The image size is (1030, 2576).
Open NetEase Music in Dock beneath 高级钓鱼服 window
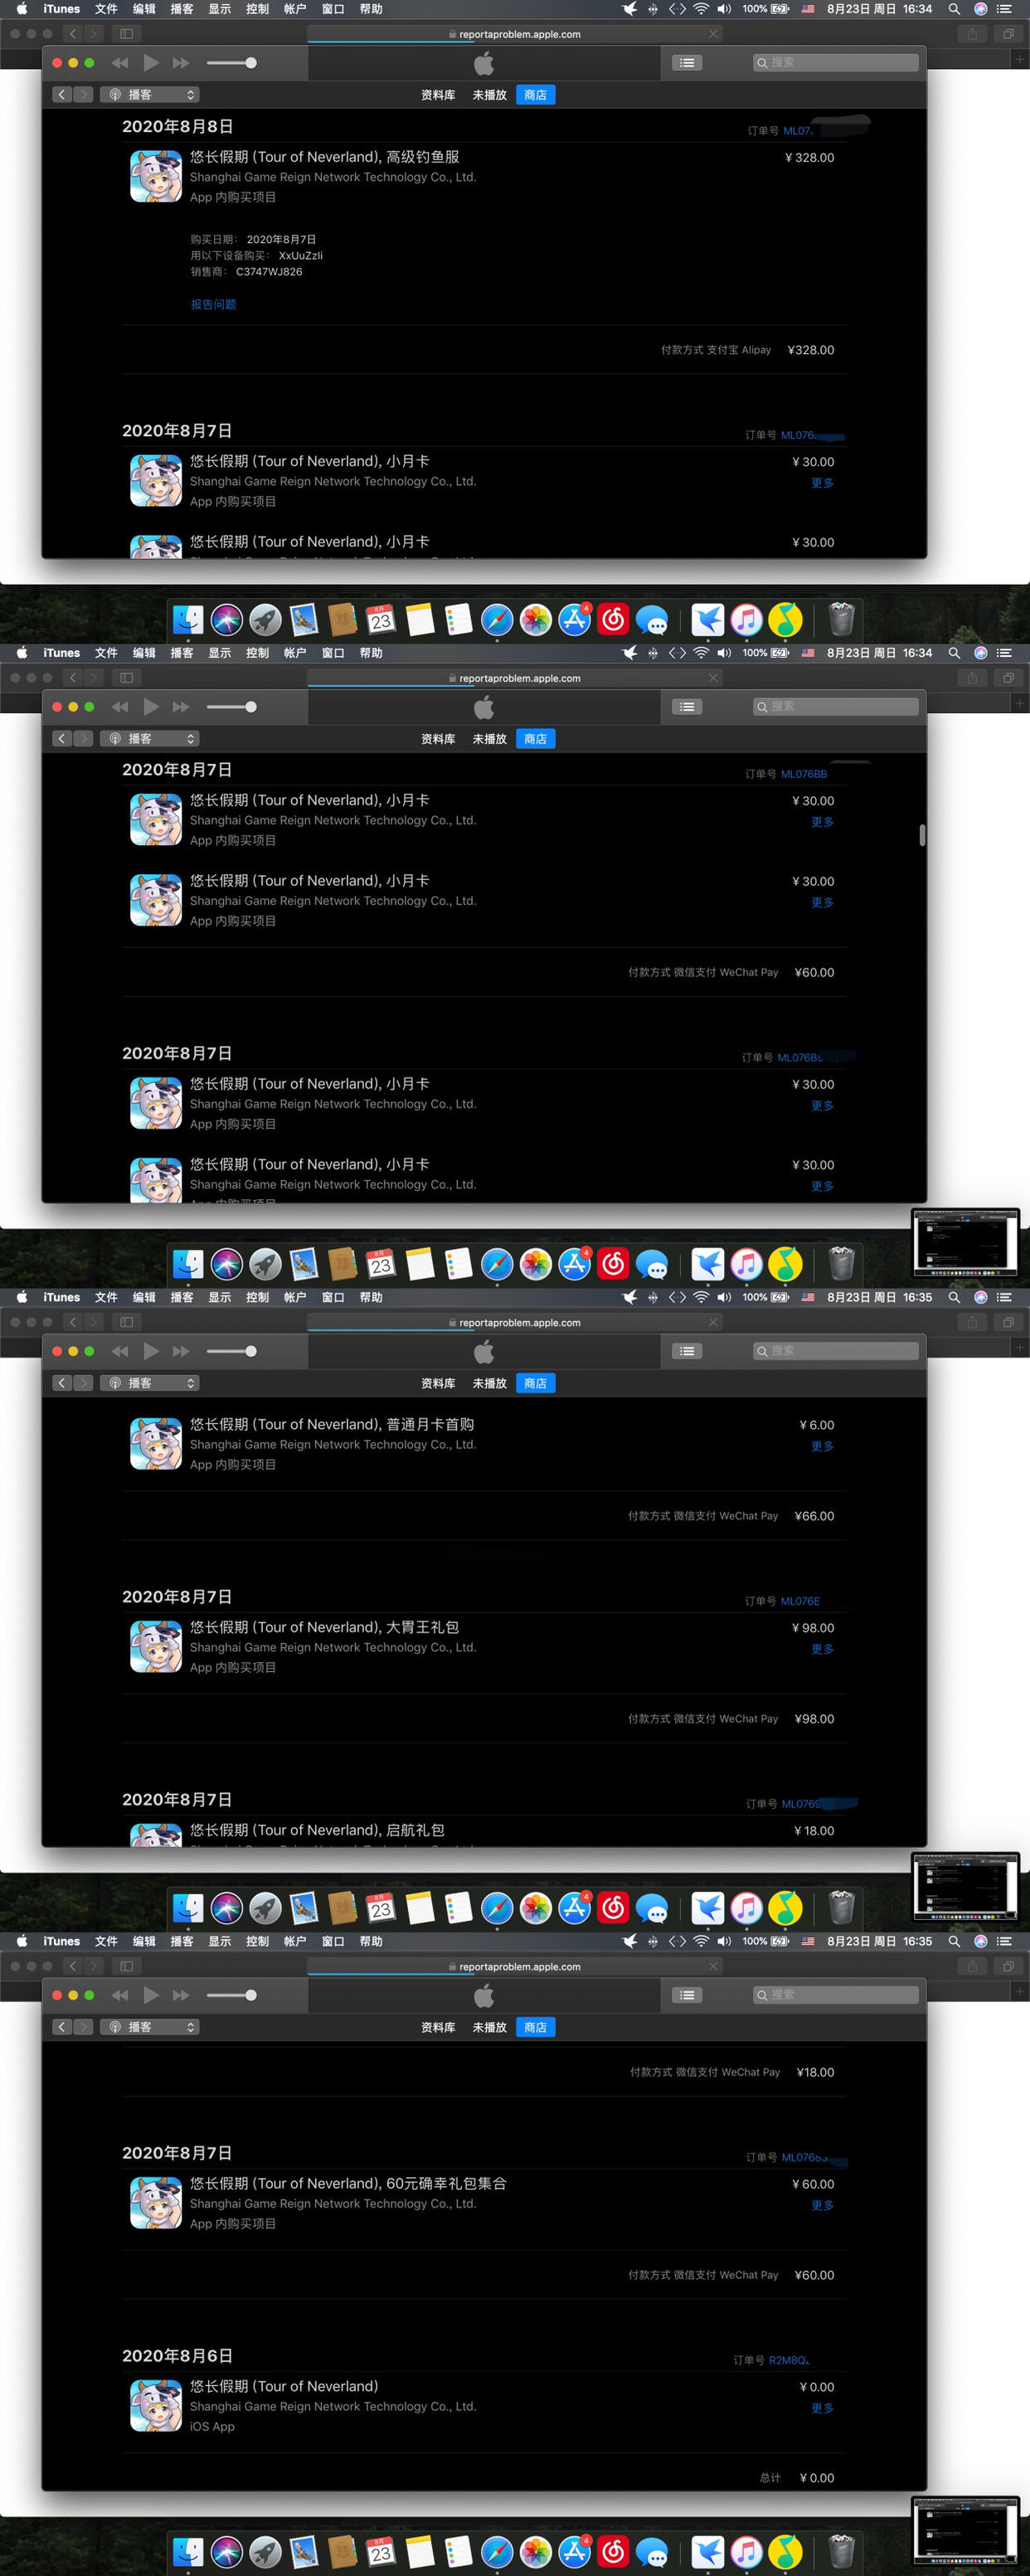click(613, 620)
